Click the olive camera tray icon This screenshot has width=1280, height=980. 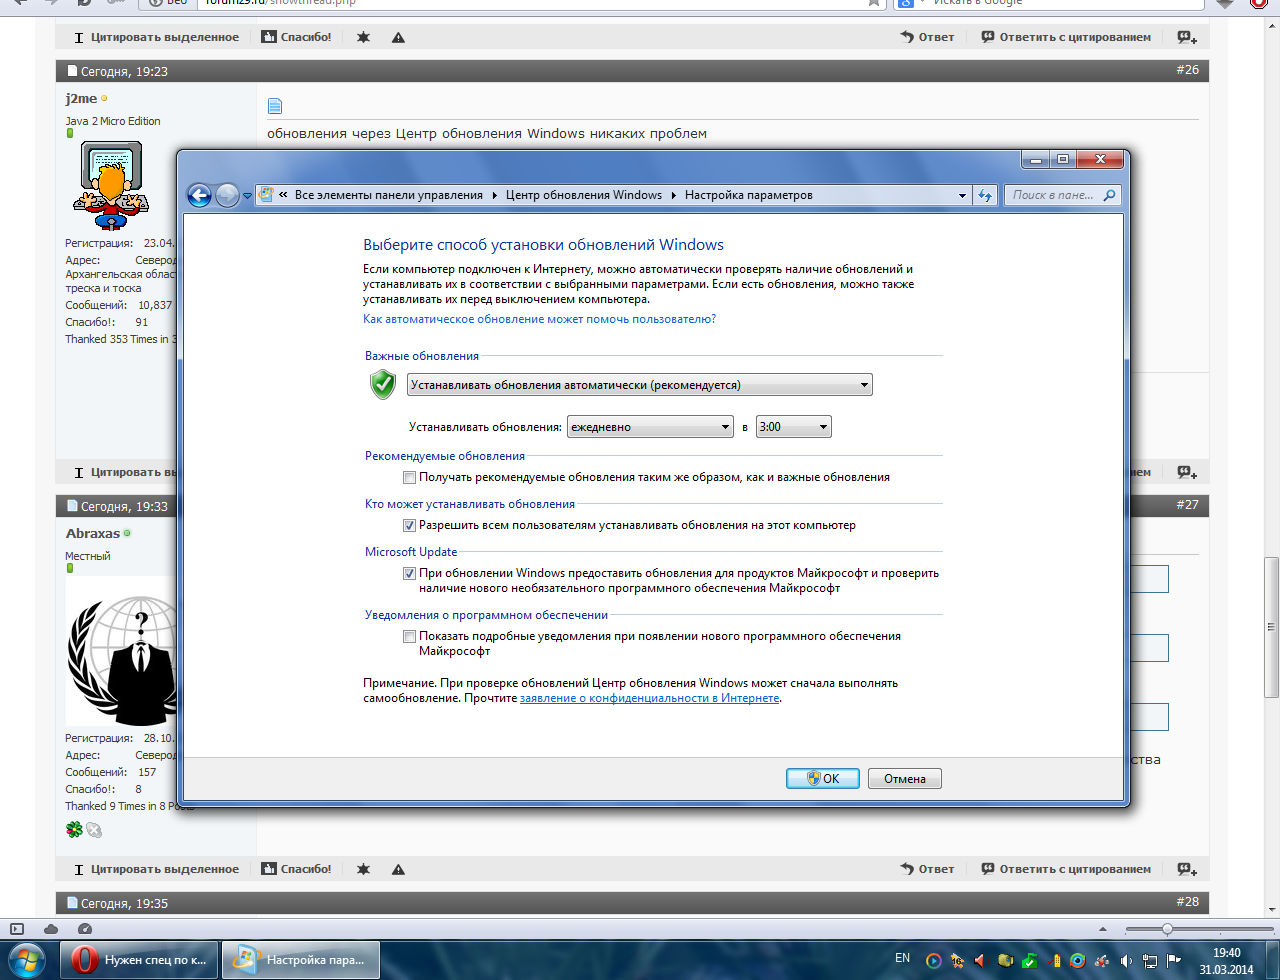(x=1005, y=960)
